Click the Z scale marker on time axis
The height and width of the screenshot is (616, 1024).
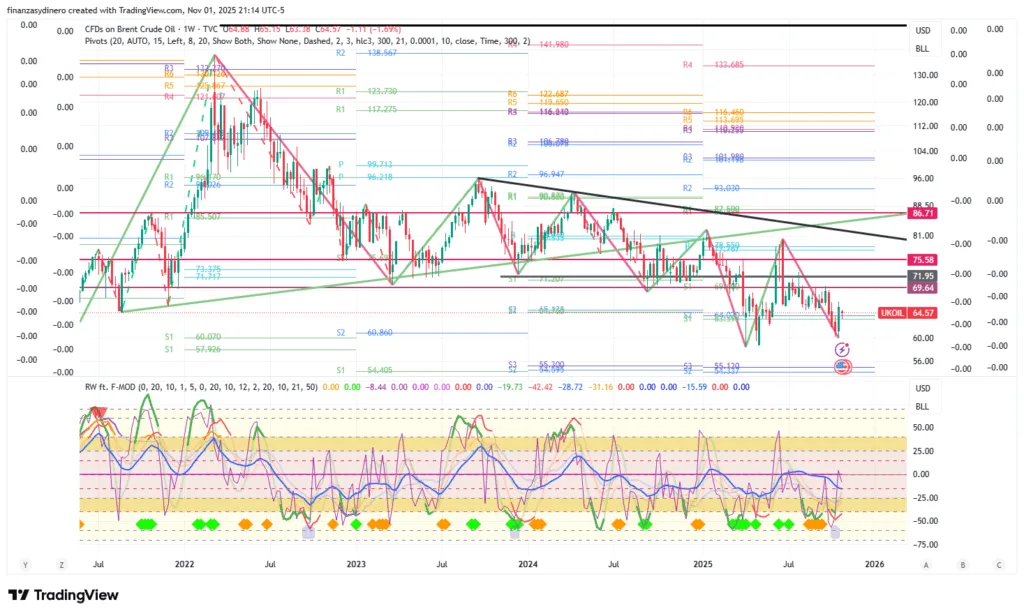click(x=61, y=564)
